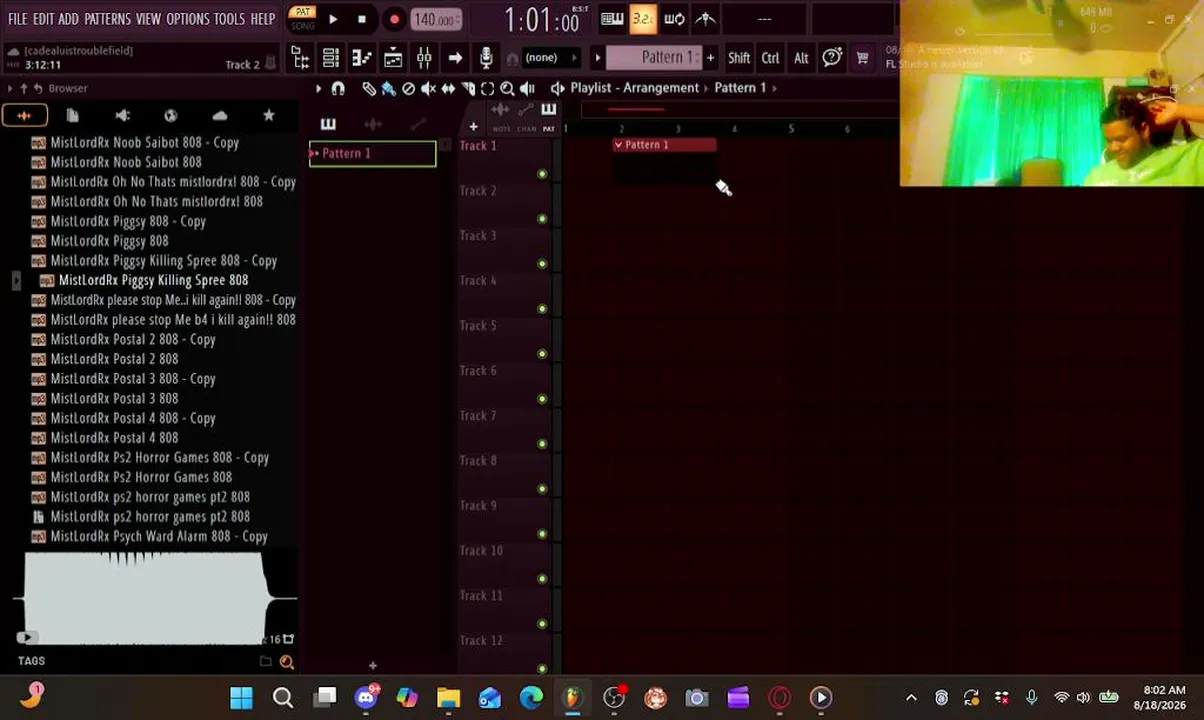Open the Mixer view icon

(424, 58)
